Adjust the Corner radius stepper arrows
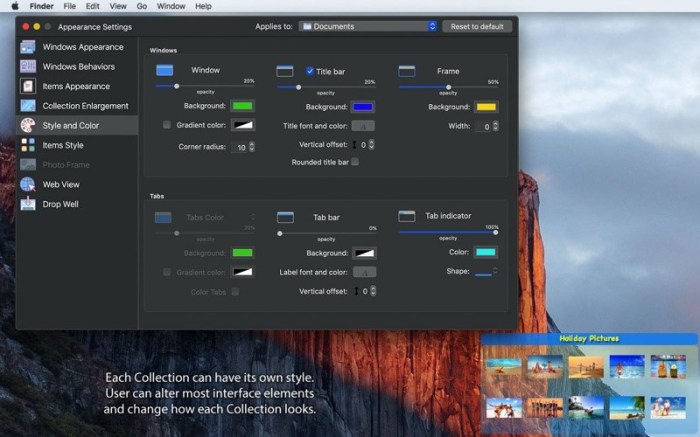Image resolution: width=700 pixels, height=437 pixels. [x=252, y=147]
